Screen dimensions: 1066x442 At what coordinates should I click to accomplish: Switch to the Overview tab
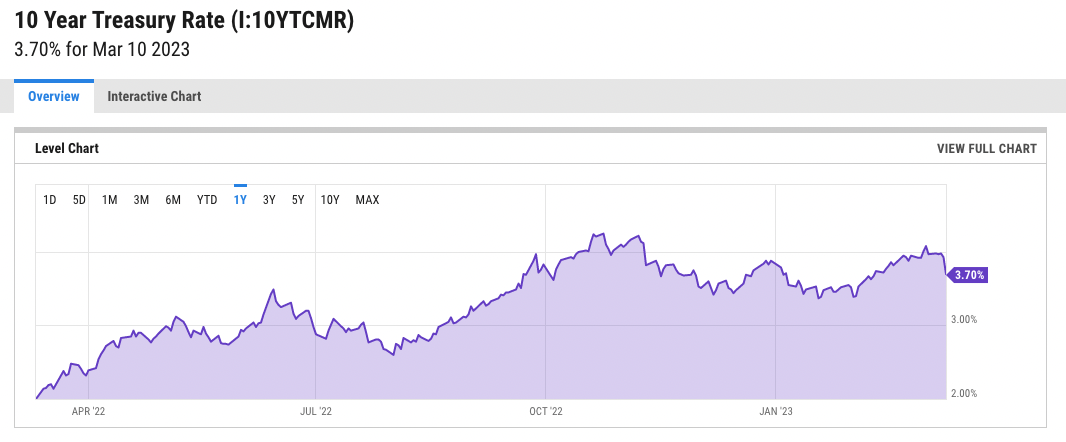54,97
